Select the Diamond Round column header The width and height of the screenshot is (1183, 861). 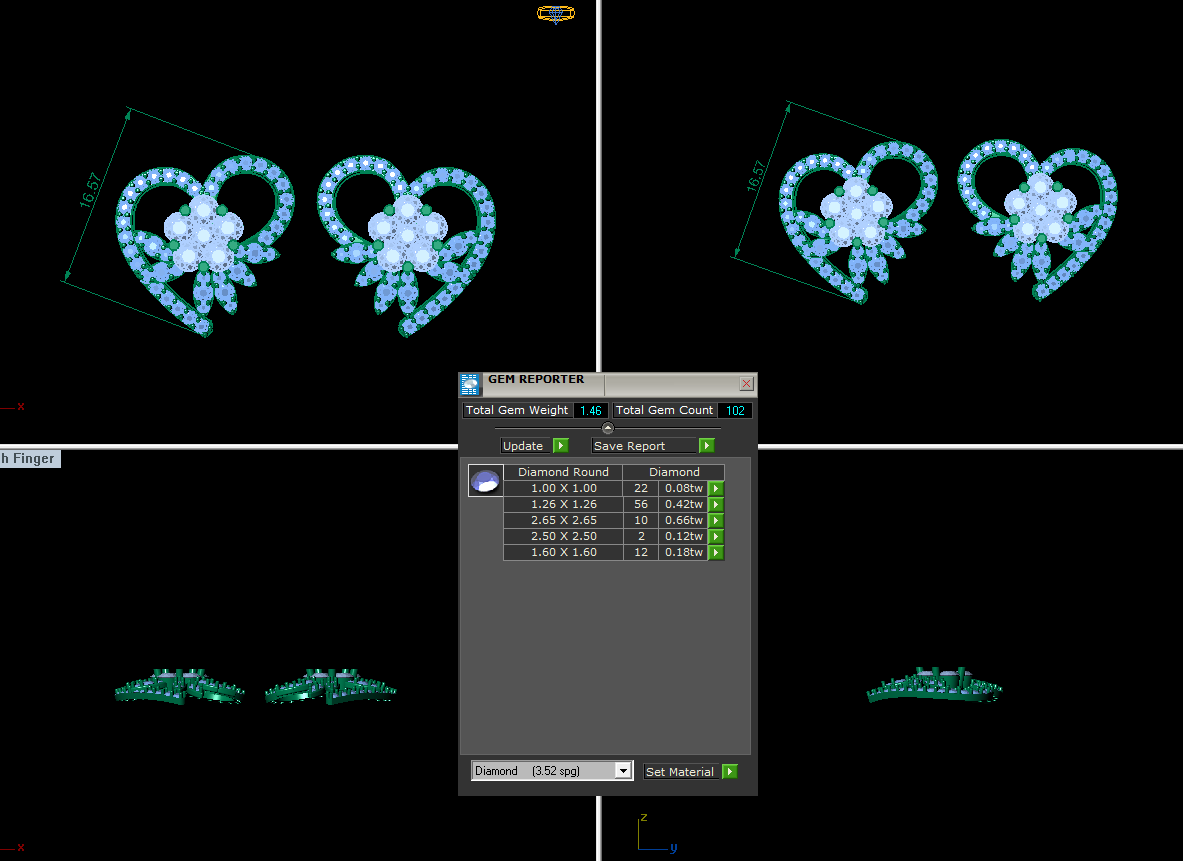coord(563,472)
